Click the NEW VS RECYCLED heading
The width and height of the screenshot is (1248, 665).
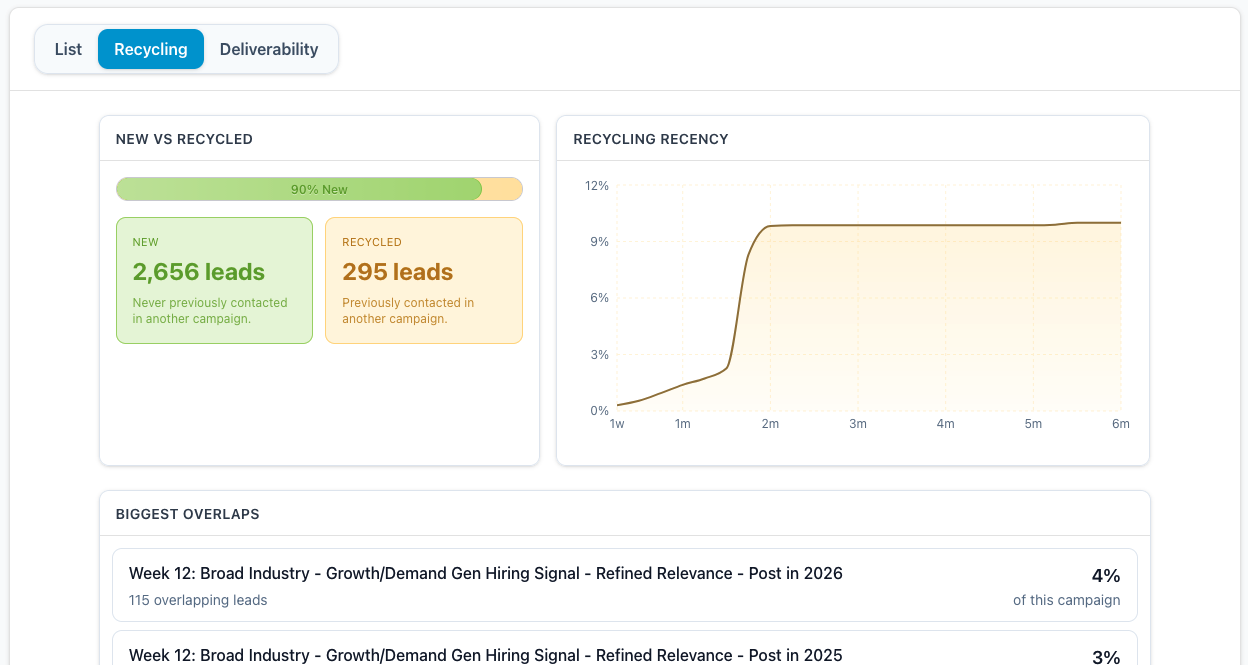(184, 139)
